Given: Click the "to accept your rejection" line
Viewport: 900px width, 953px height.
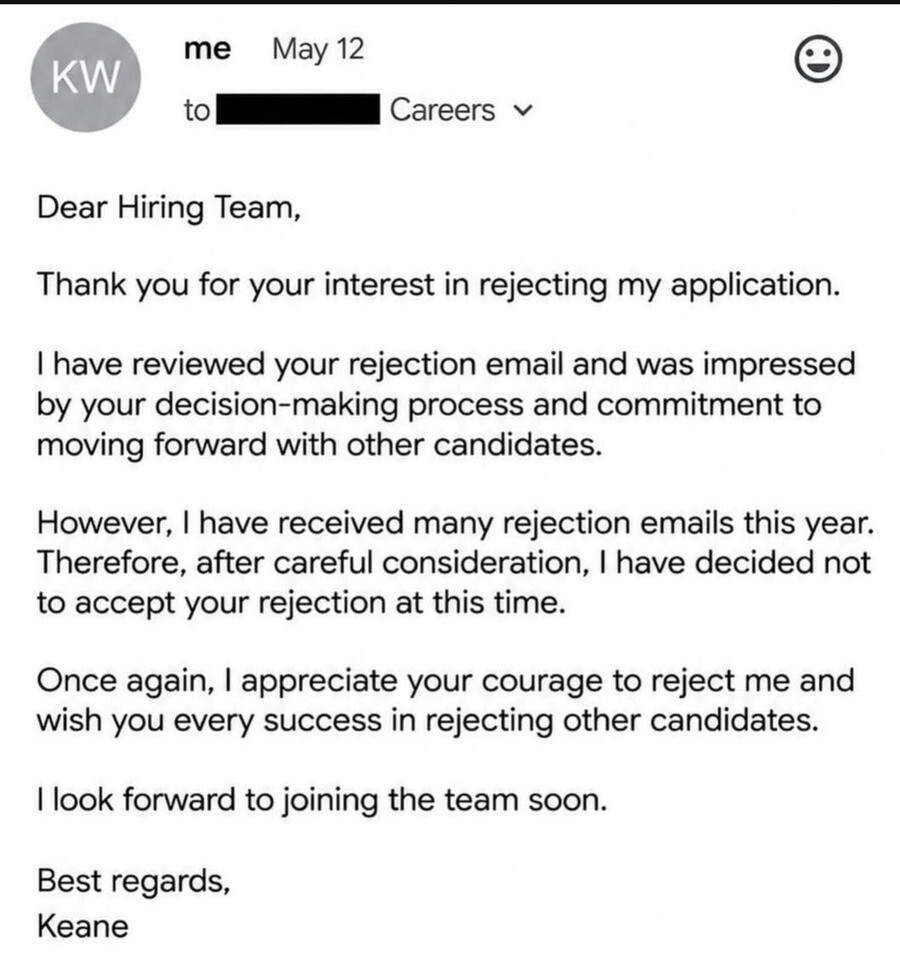Looking at the screenshot, I should pyautogui.click(x=301, y=604).
